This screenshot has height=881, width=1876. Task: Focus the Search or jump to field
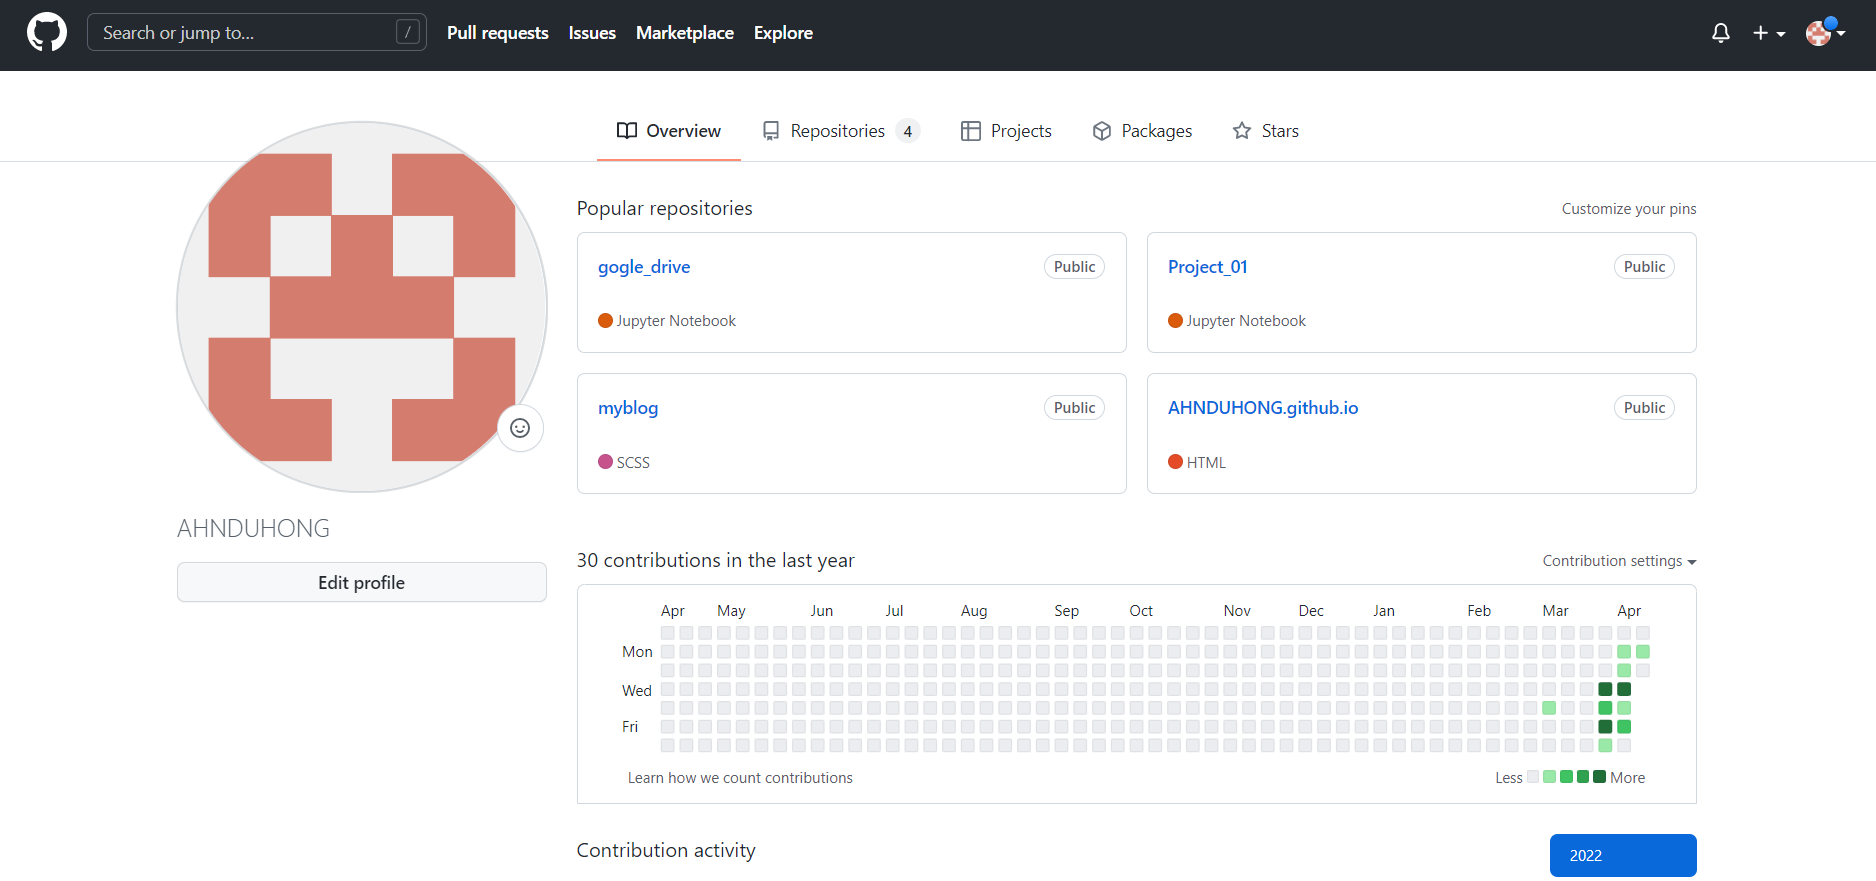coord(257,32)
